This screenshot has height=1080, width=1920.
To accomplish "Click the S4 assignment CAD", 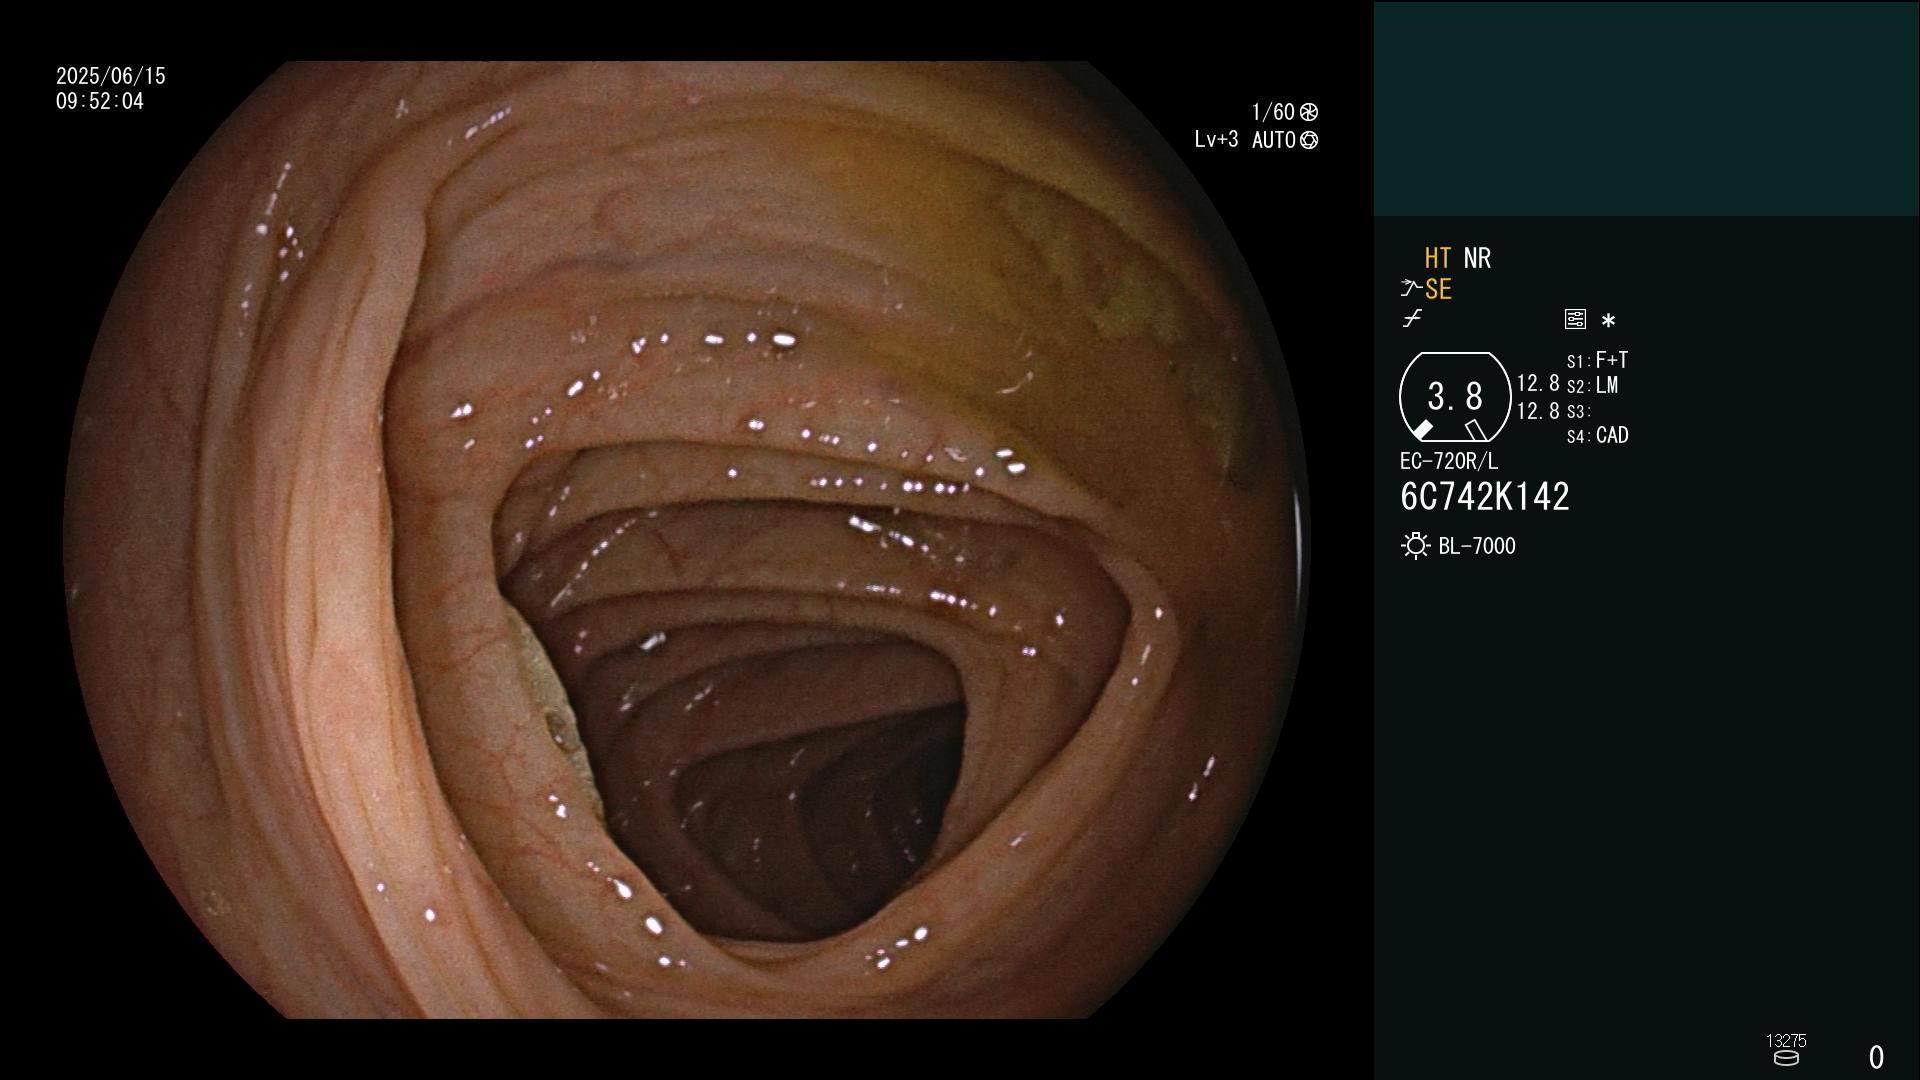I will click(1612, 435).
